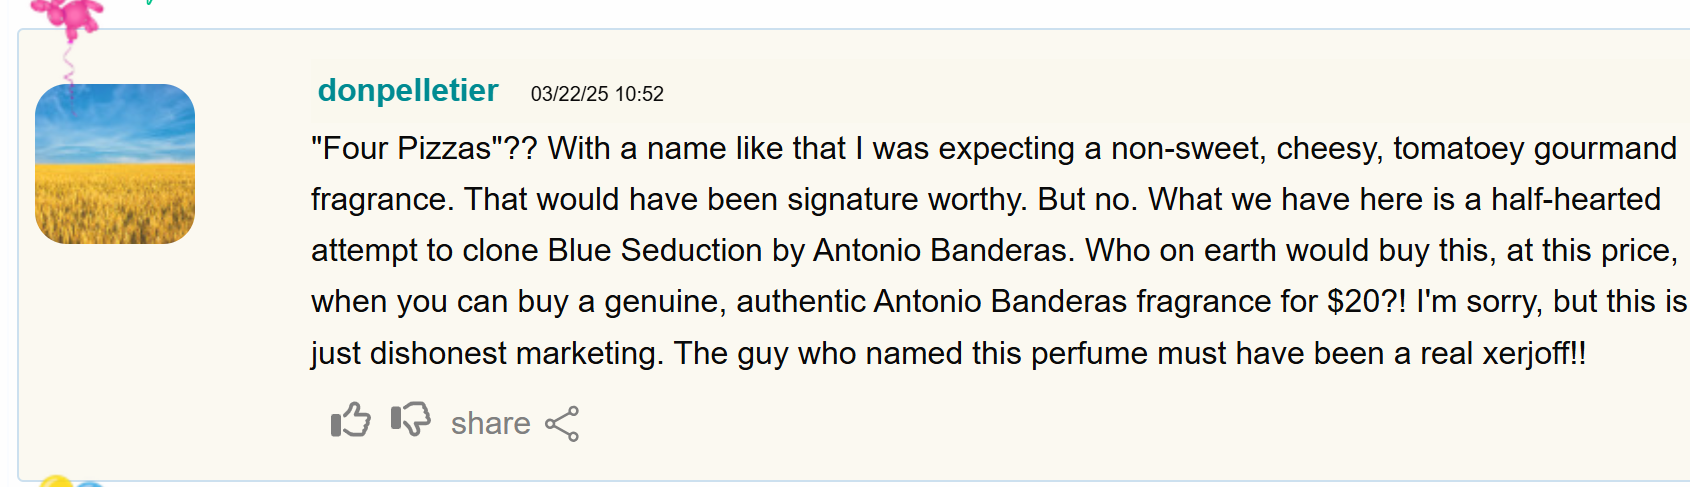Click the "share" text label
This screenshot has width=1690, height=487.
(490, 424)
